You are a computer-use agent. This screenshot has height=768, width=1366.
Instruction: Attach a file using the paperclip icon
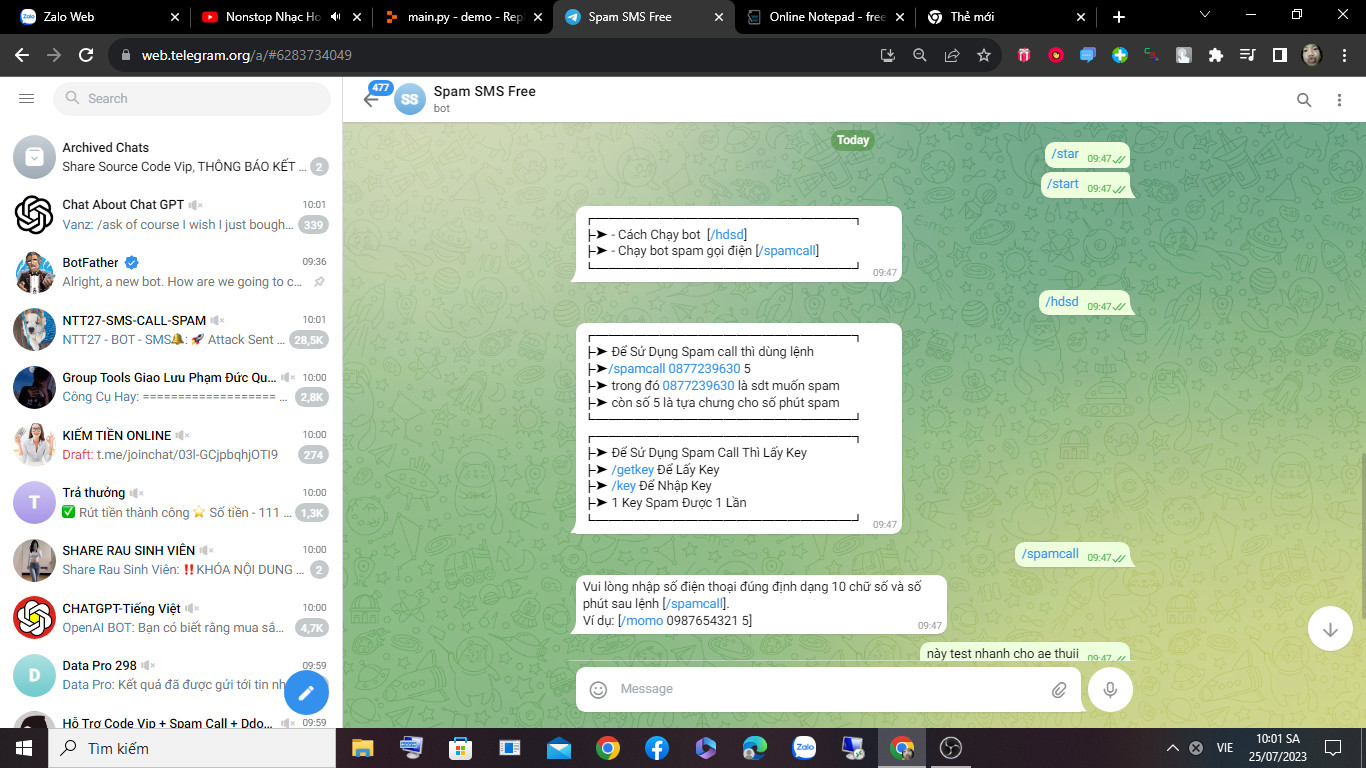pyautogui.click(x=1058, y=689)
